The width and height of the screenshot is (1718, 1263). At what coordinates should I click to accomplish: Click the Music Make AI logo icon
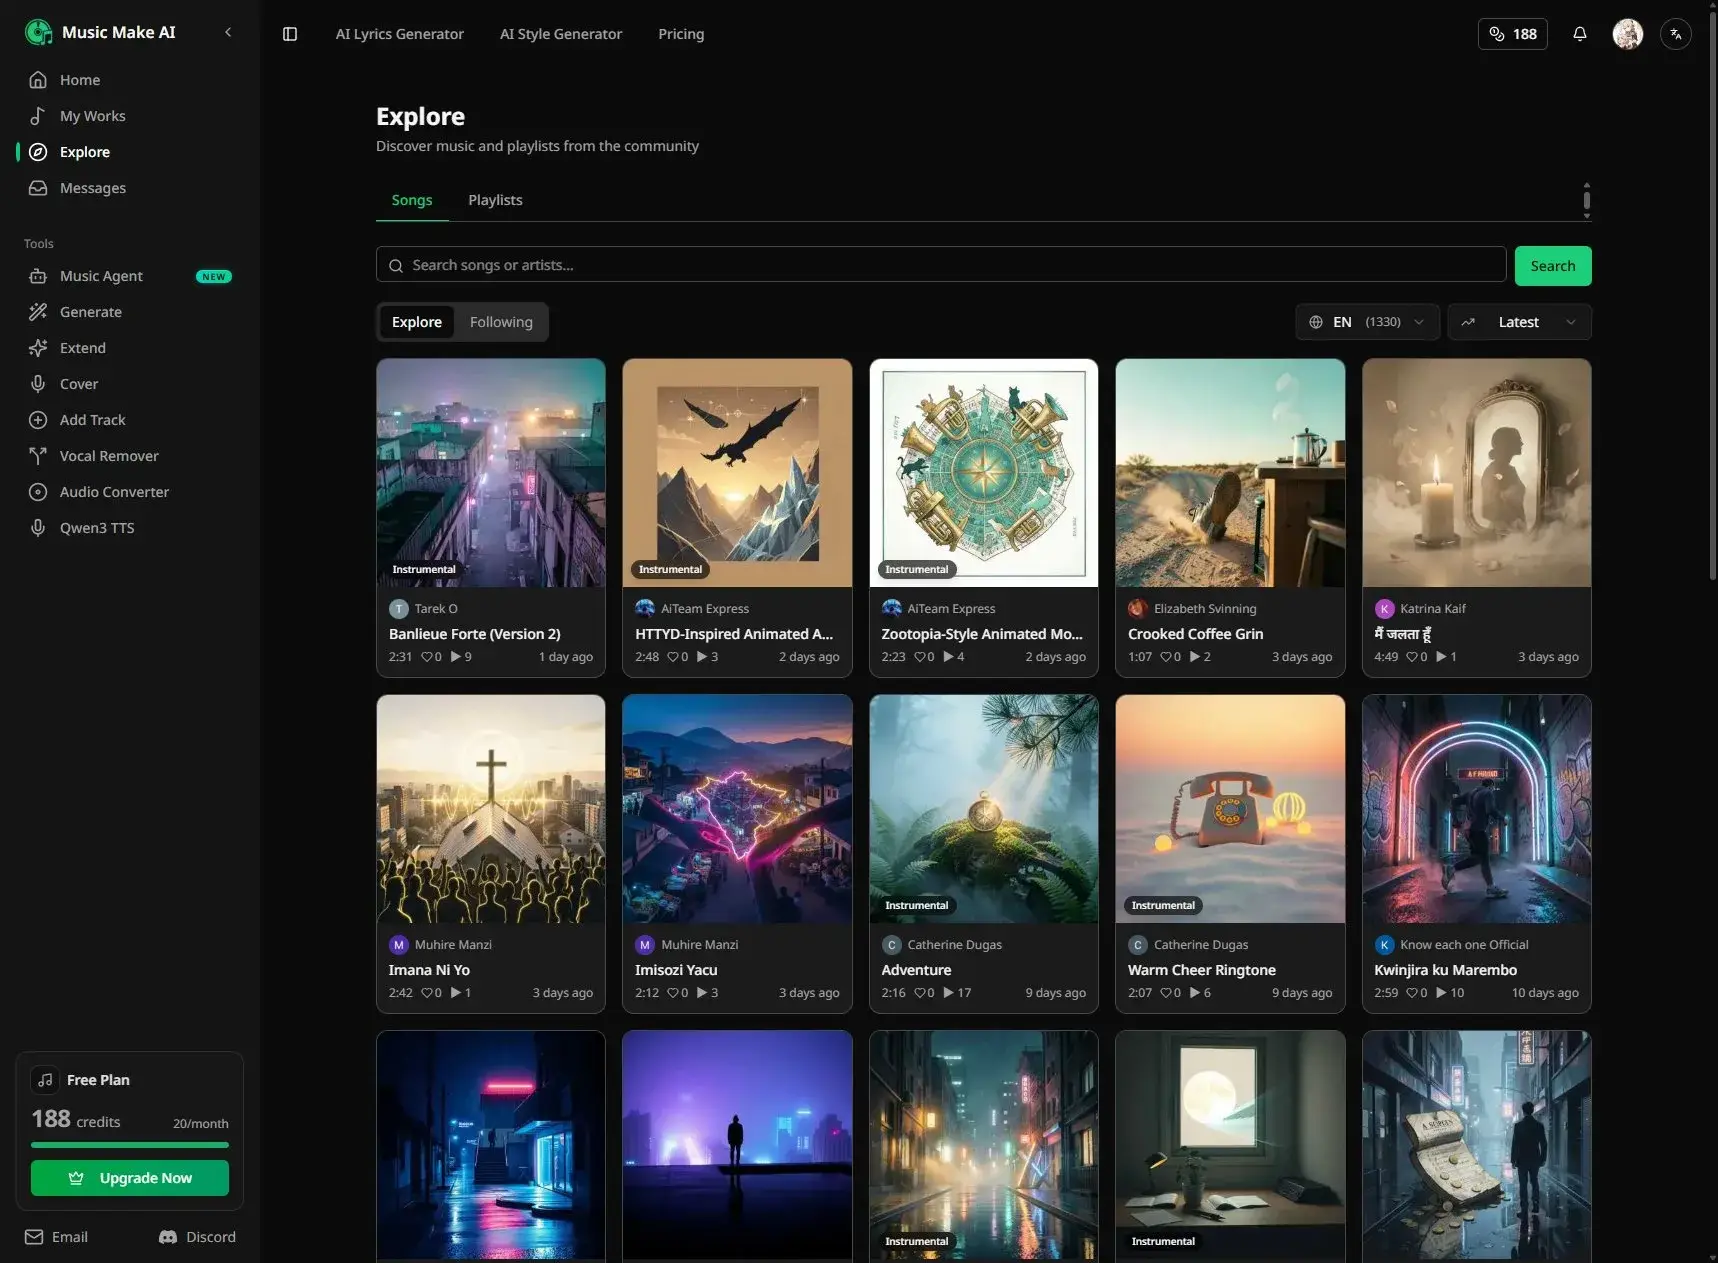point(38,32)
